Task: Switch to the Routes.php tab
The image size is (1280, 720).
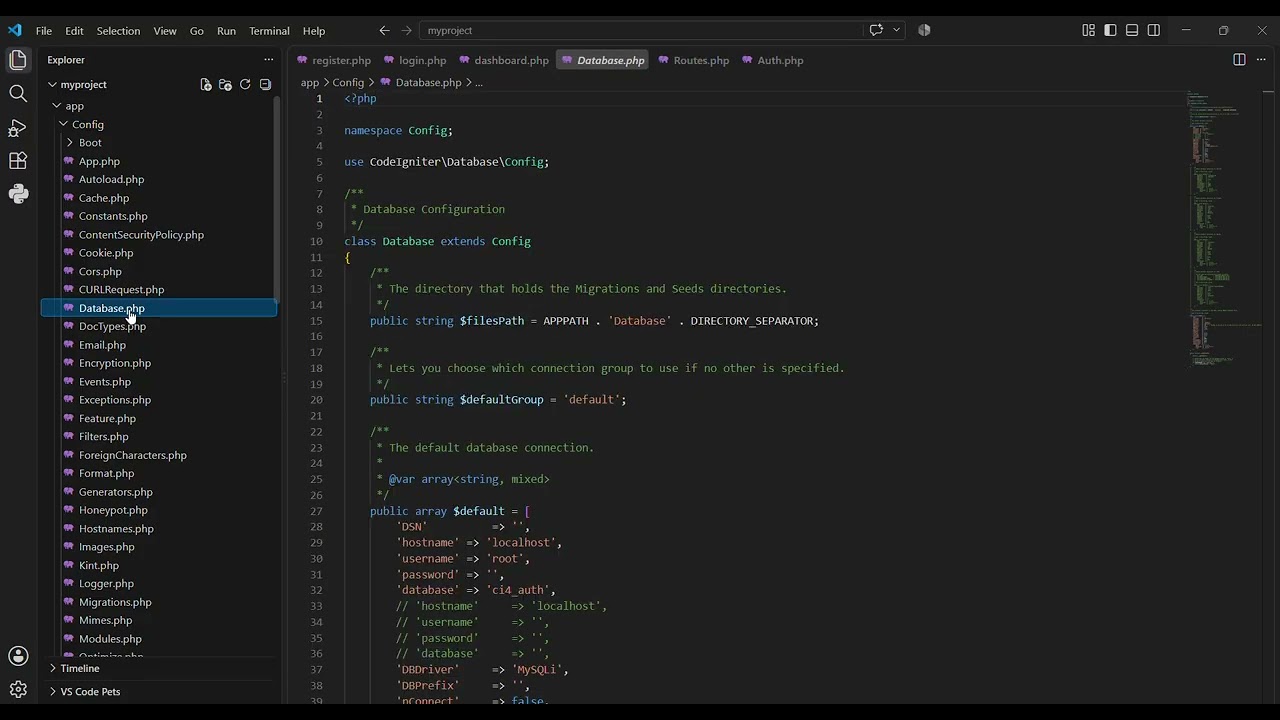Action: tap(693, 61)
